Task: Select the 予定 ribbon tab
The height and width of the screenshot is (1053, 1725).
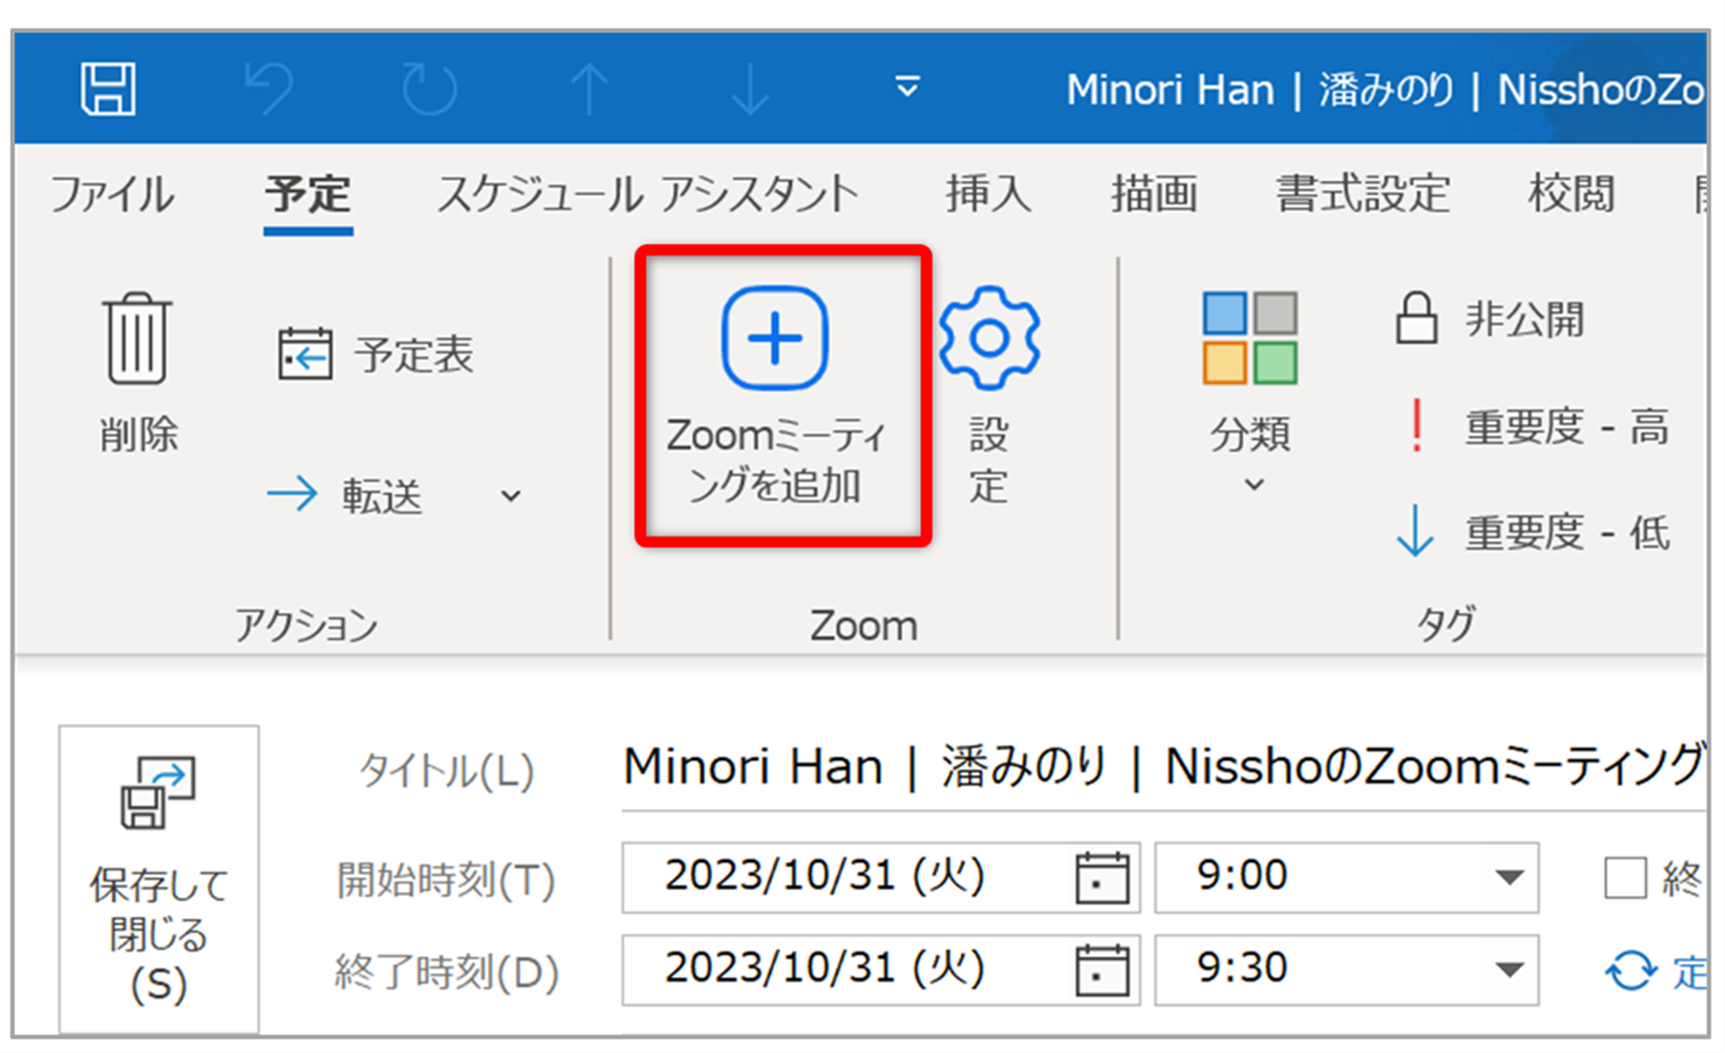Action: tap(308, 193)
